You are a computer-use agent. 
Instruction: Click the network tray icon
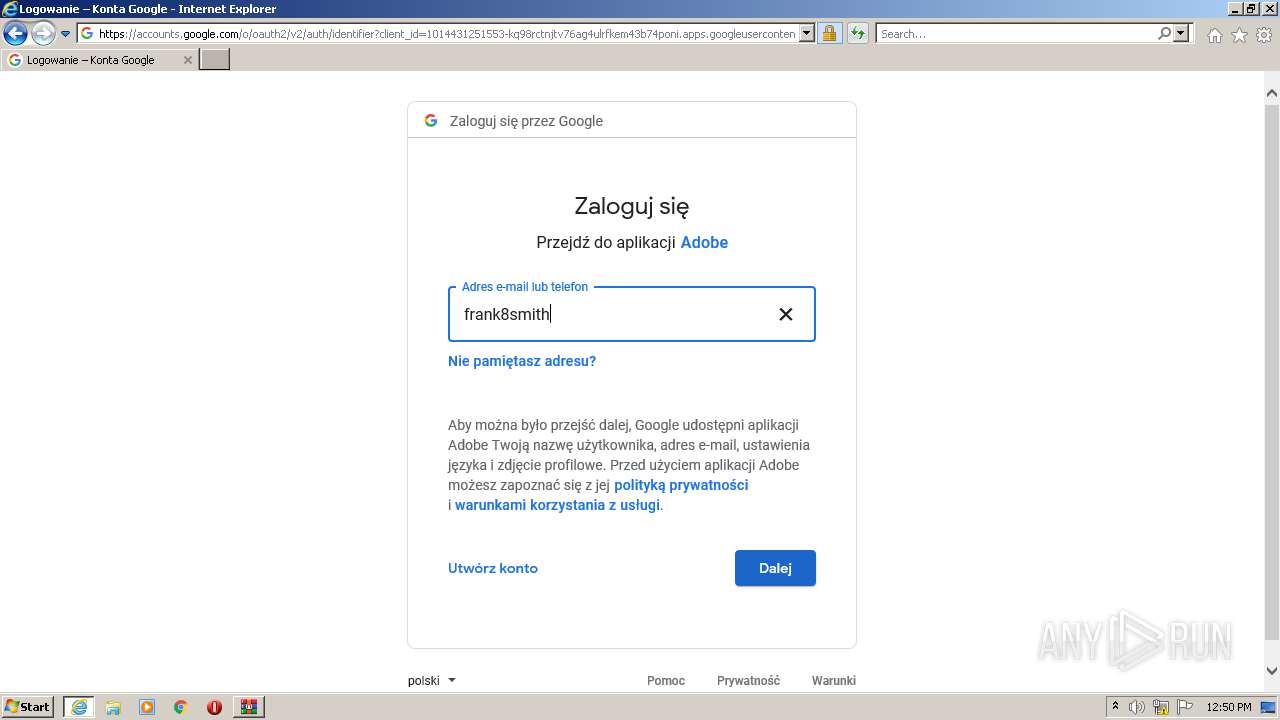click(x=1161, y=707)
